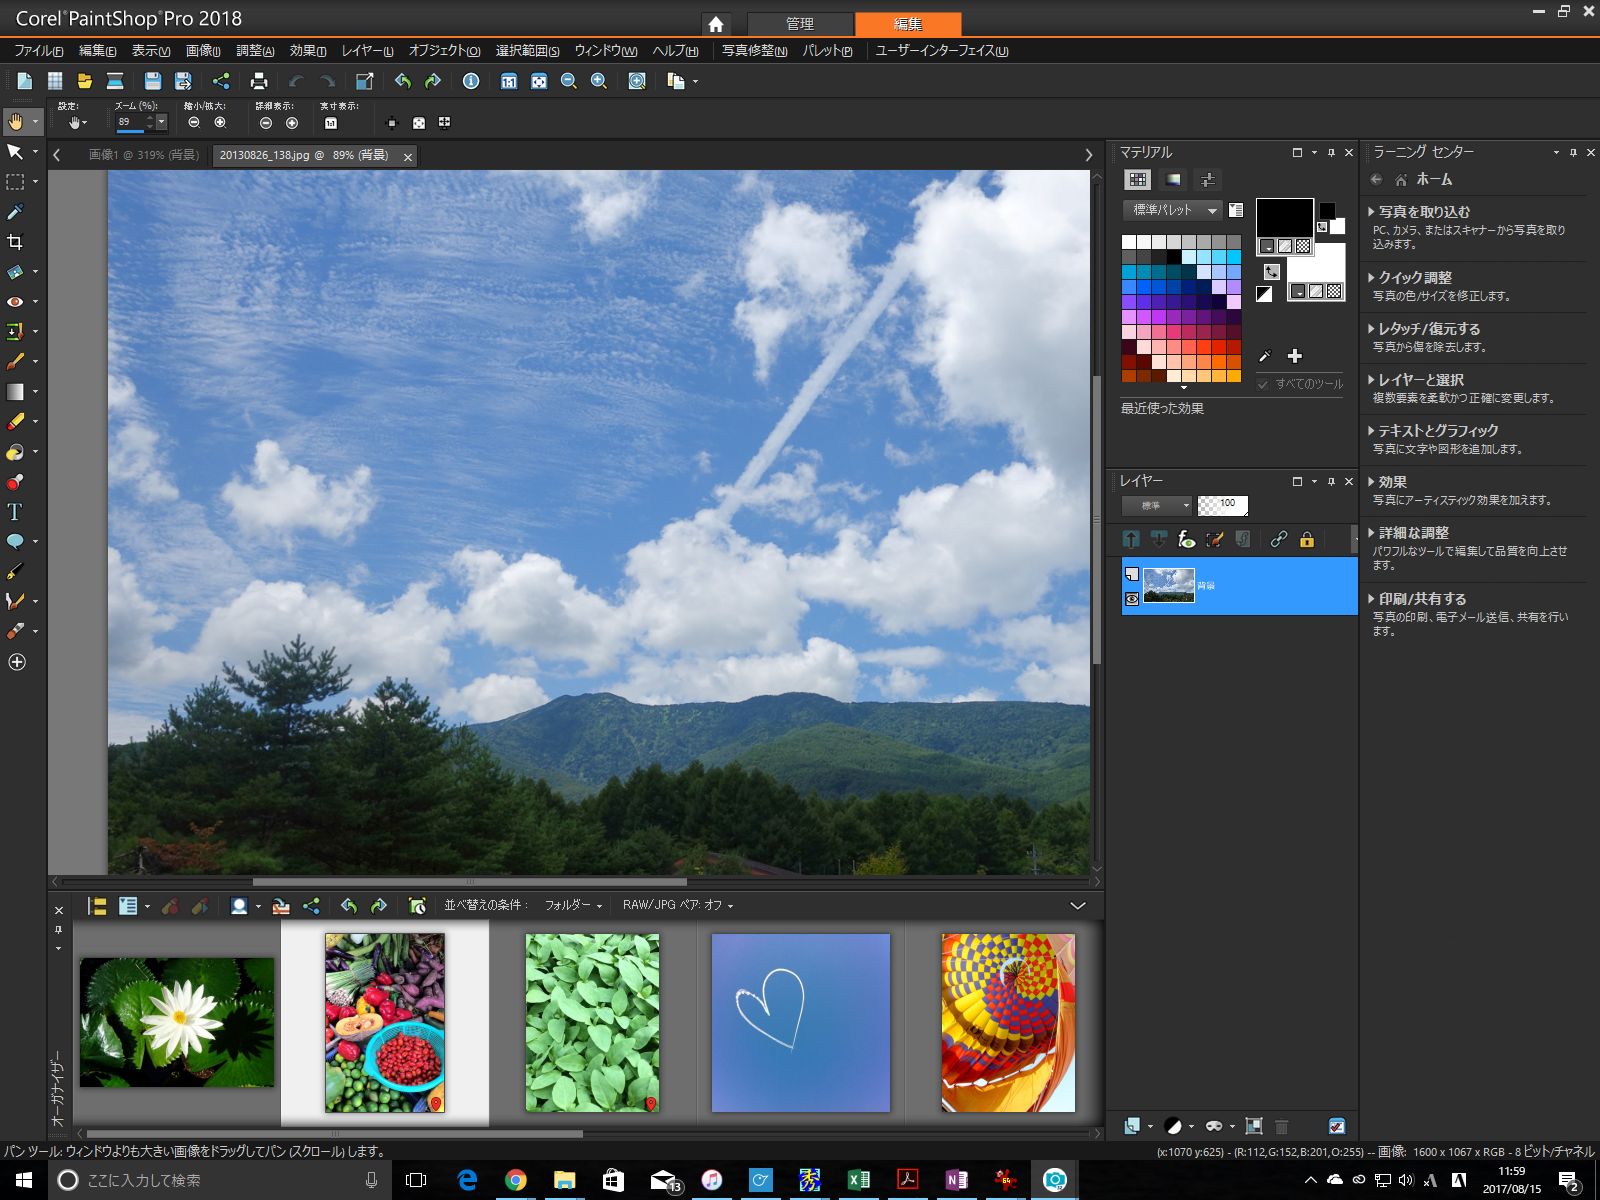Viewport: 1600px width, 1200px height.
Task: Print the image using the printer icon
Action: coord(259,81)
